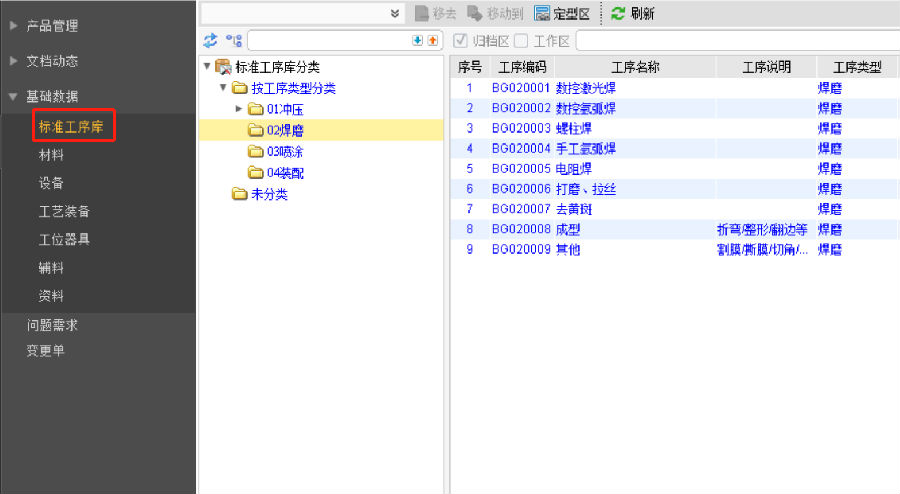Select the 电阻焊 process name
Image resolution: width=900 pixels, height=494 pixels.
(573, 169)
